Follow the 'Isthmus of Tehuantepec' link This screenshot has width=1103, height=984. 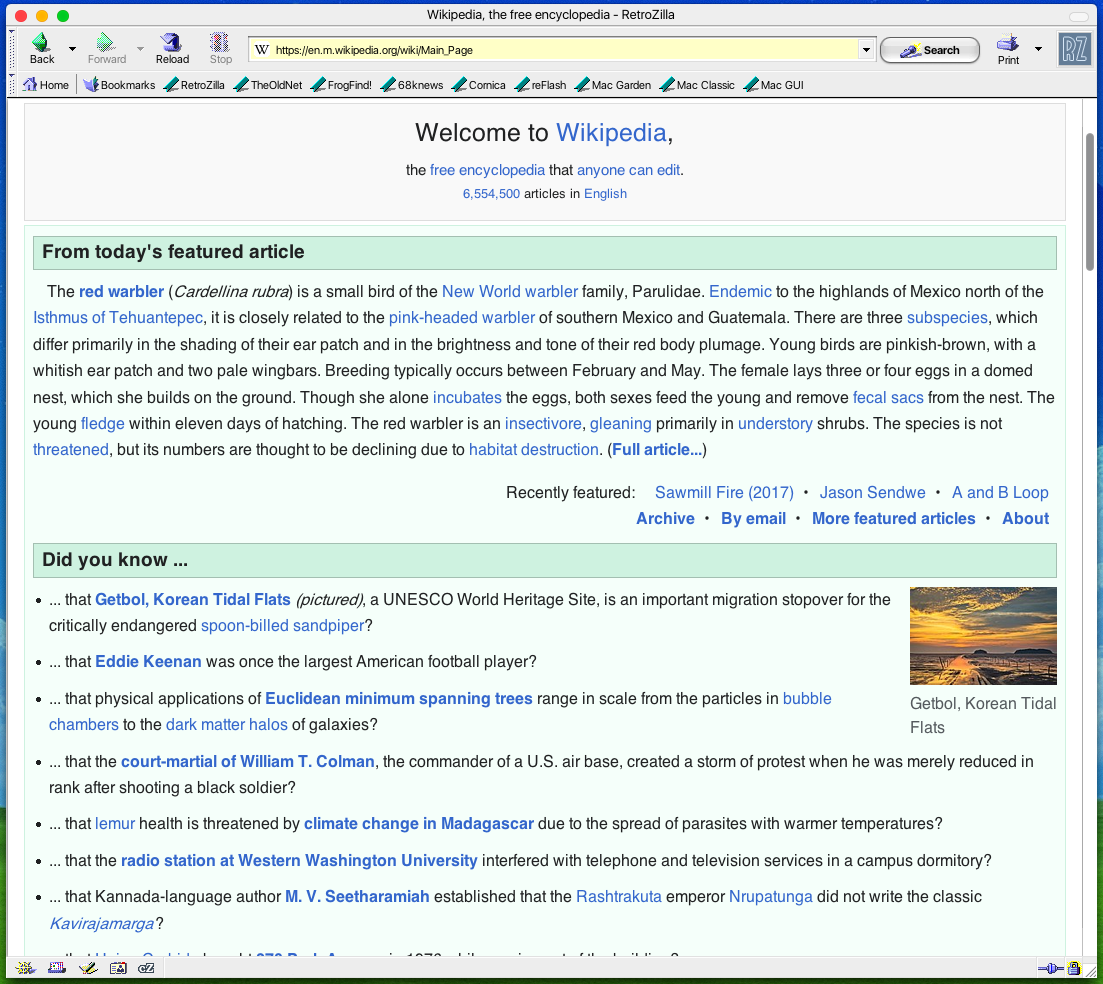pos(117,317)
